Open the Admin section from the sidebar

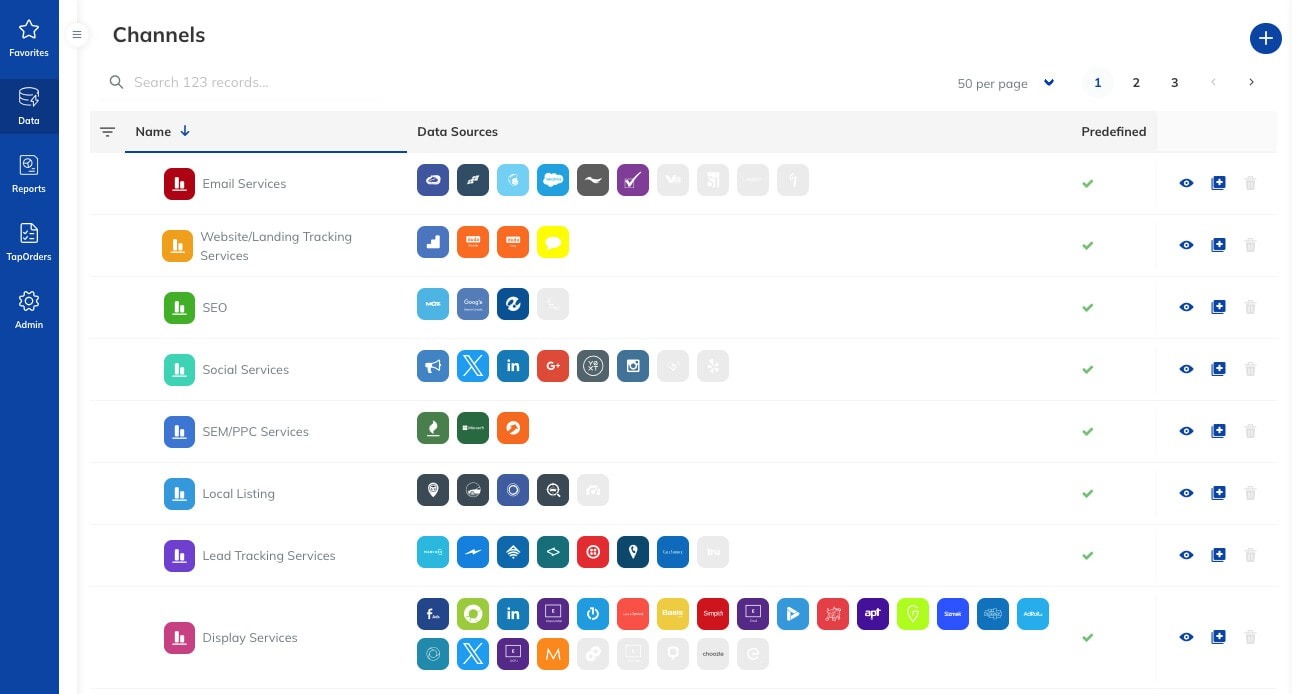click(x=28, y=307)
